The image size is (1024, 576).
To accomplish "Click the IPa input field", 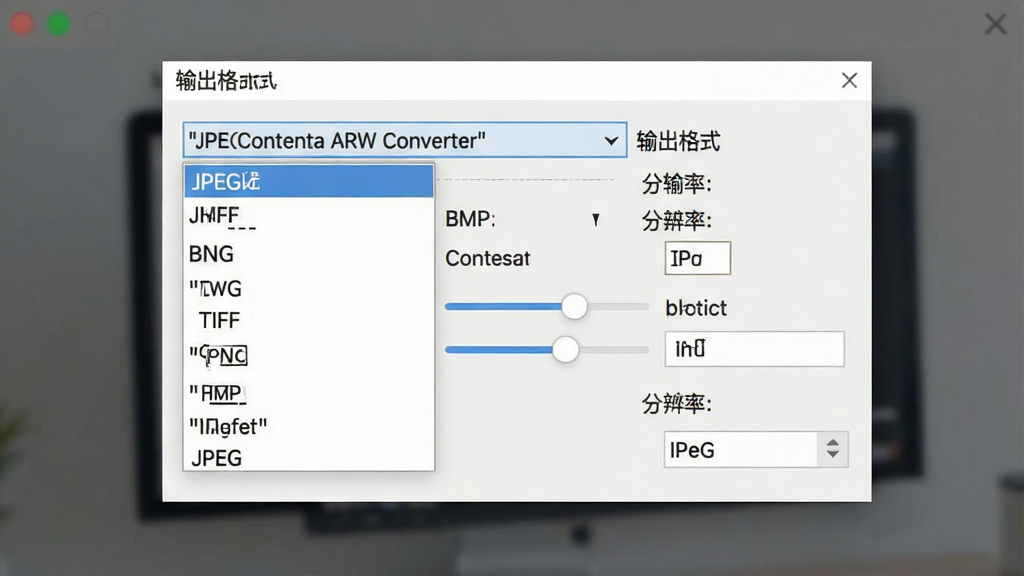I will pos(697,258).
